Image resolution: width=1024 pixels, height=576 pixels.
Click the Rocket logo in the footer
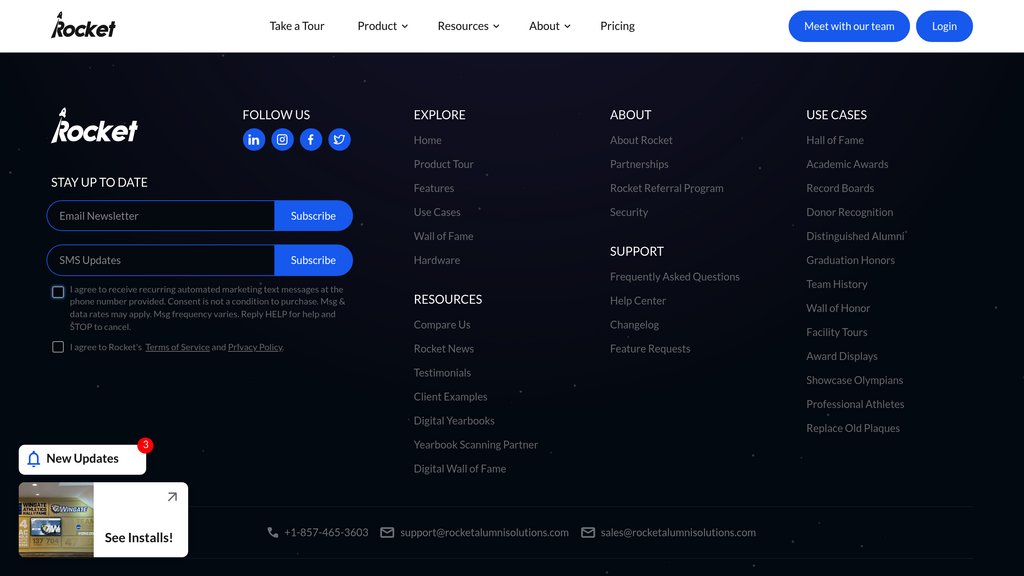pyautogui.click(x=95, y=127)
